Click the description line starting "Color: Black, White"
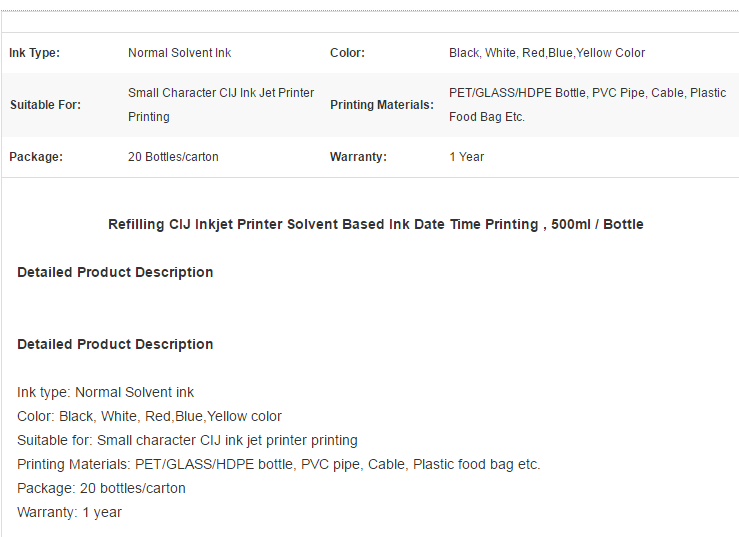 [x=149, y=416]
